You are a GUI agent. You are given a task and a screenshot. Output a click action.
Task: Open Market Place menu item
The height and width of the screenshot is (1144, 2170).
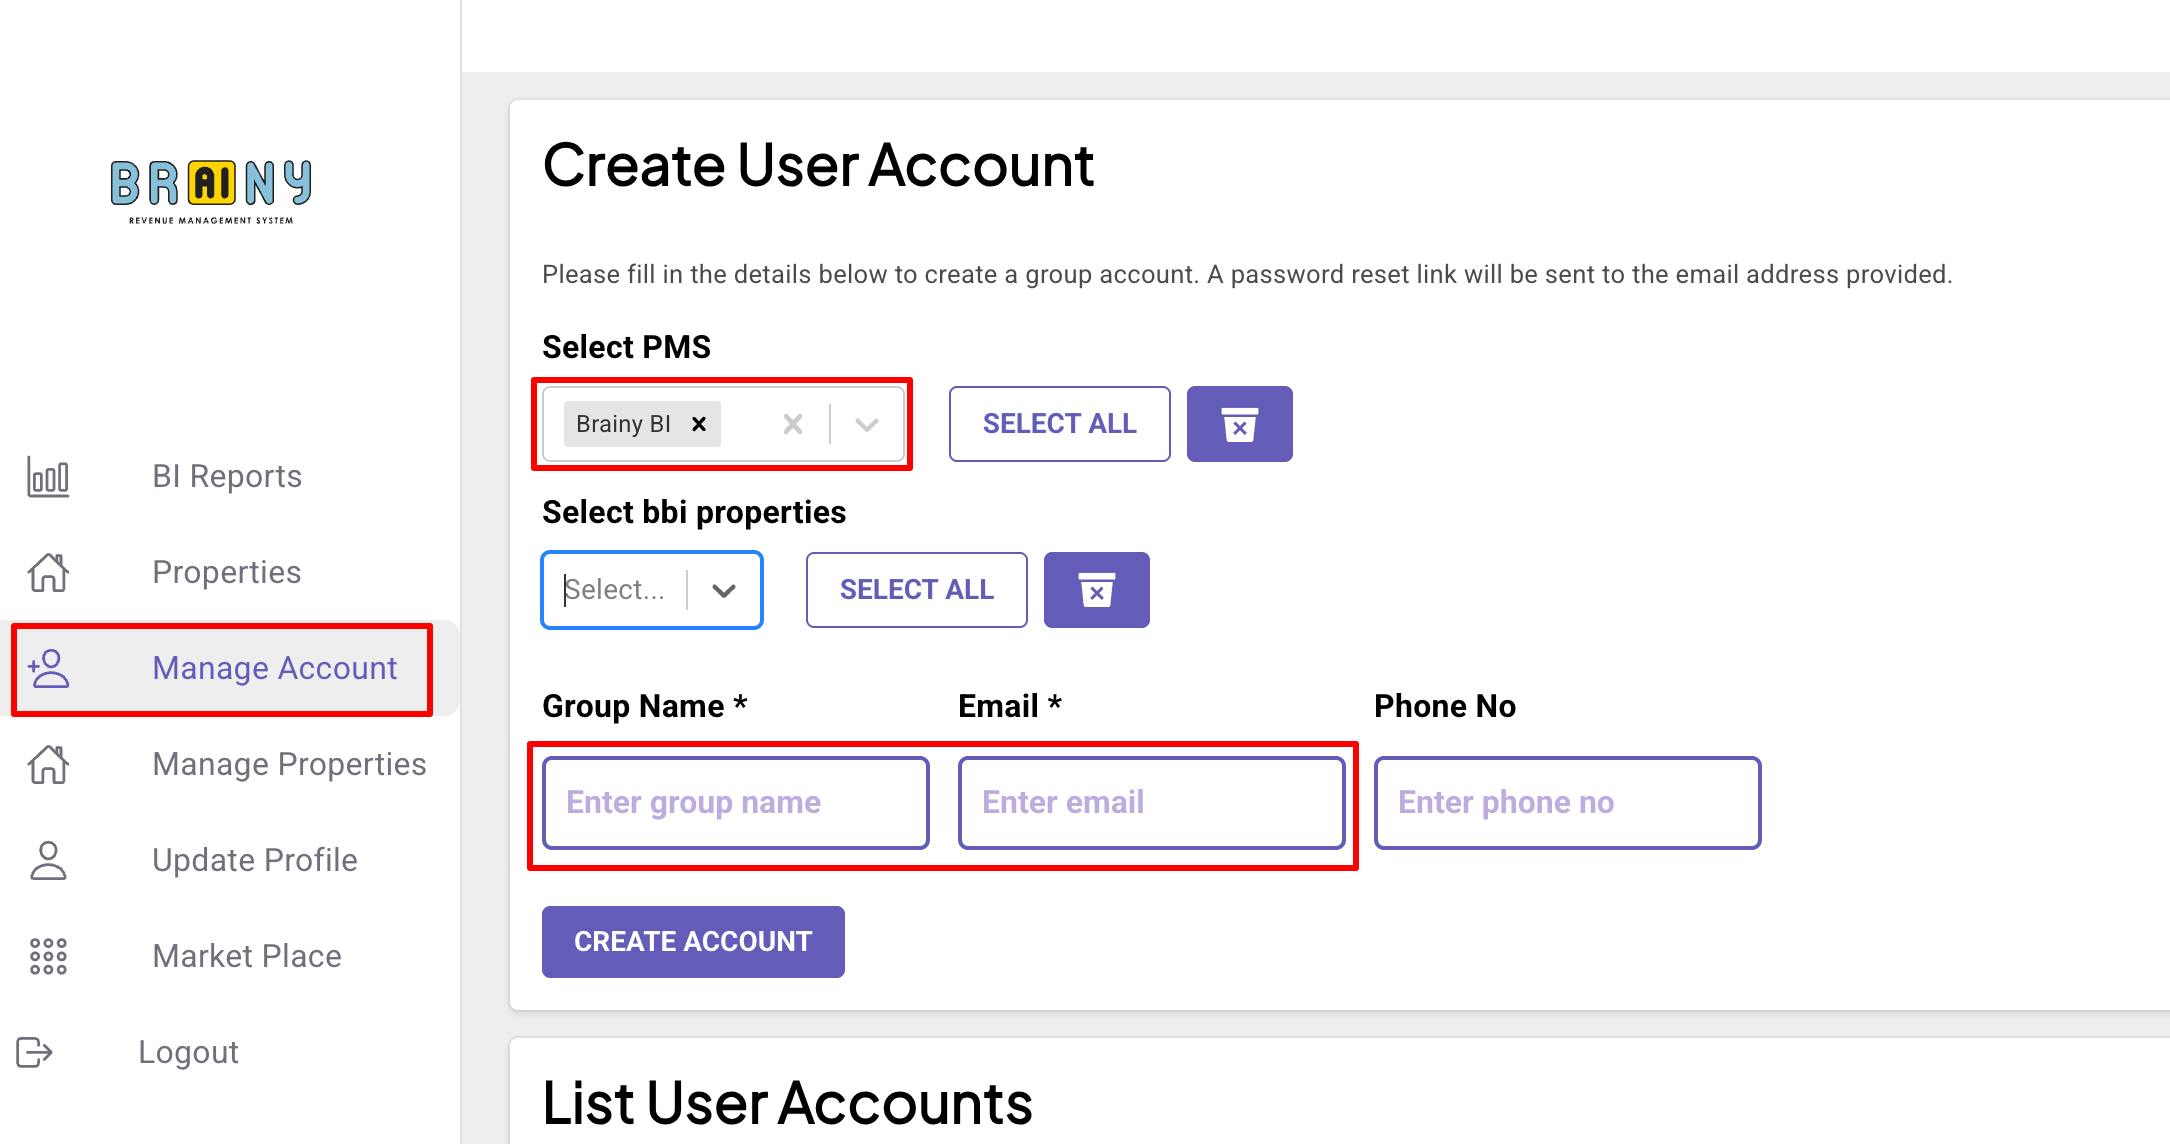(x=246, y=956)
